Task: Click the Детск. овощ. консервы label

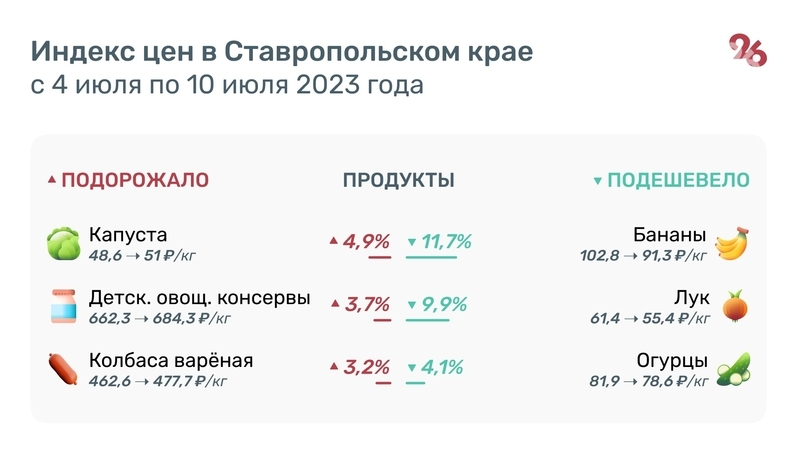Action: tap(199, 298)
